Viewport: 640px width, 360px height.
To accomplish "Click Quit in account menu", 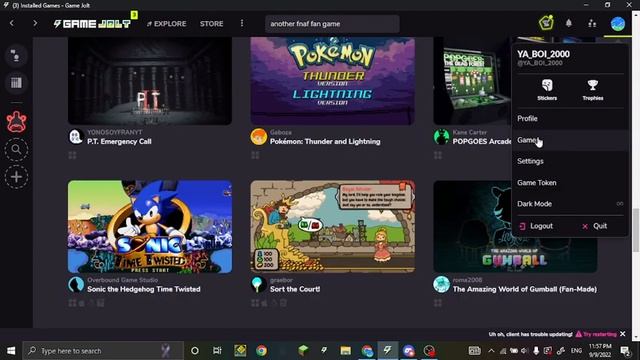I will click(596, 226).
